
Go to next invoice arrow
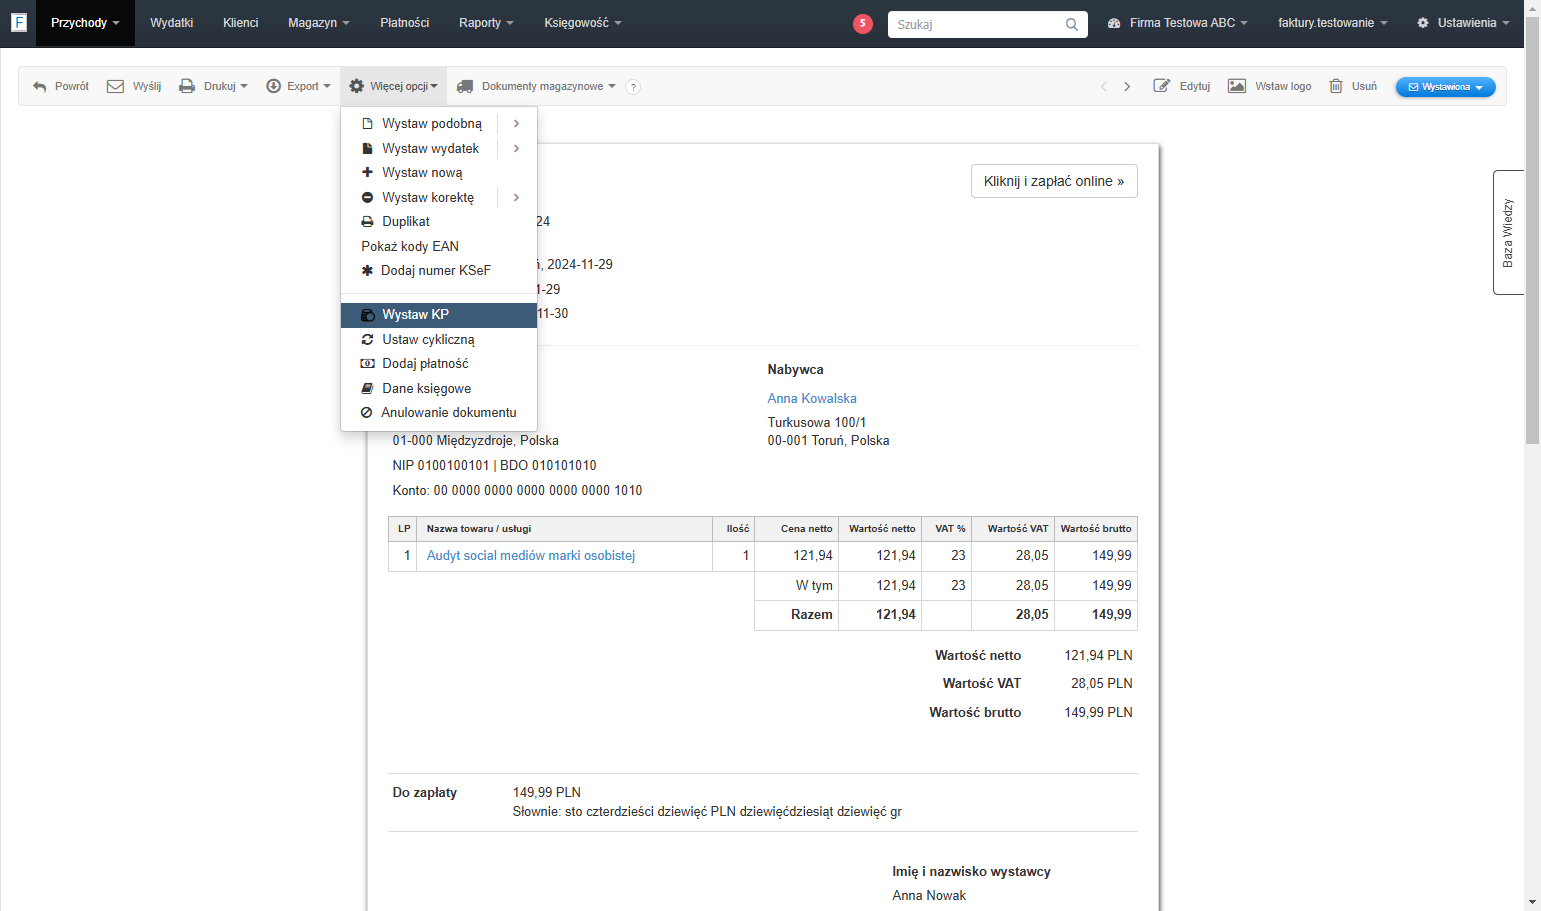pos(1127,87)
